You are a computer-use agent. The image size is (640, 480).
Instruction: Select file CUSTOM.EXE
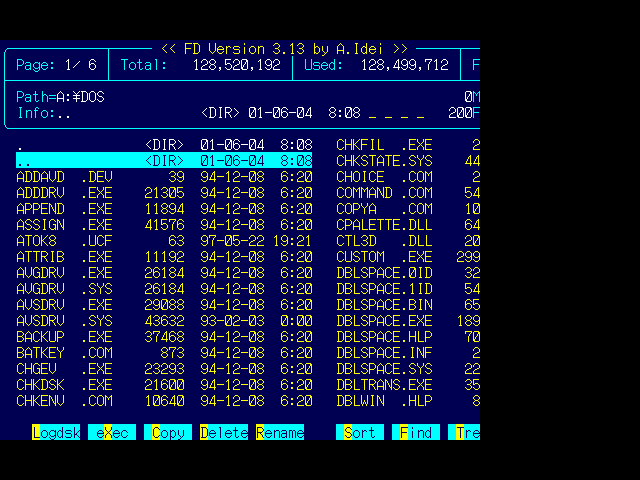408,257
